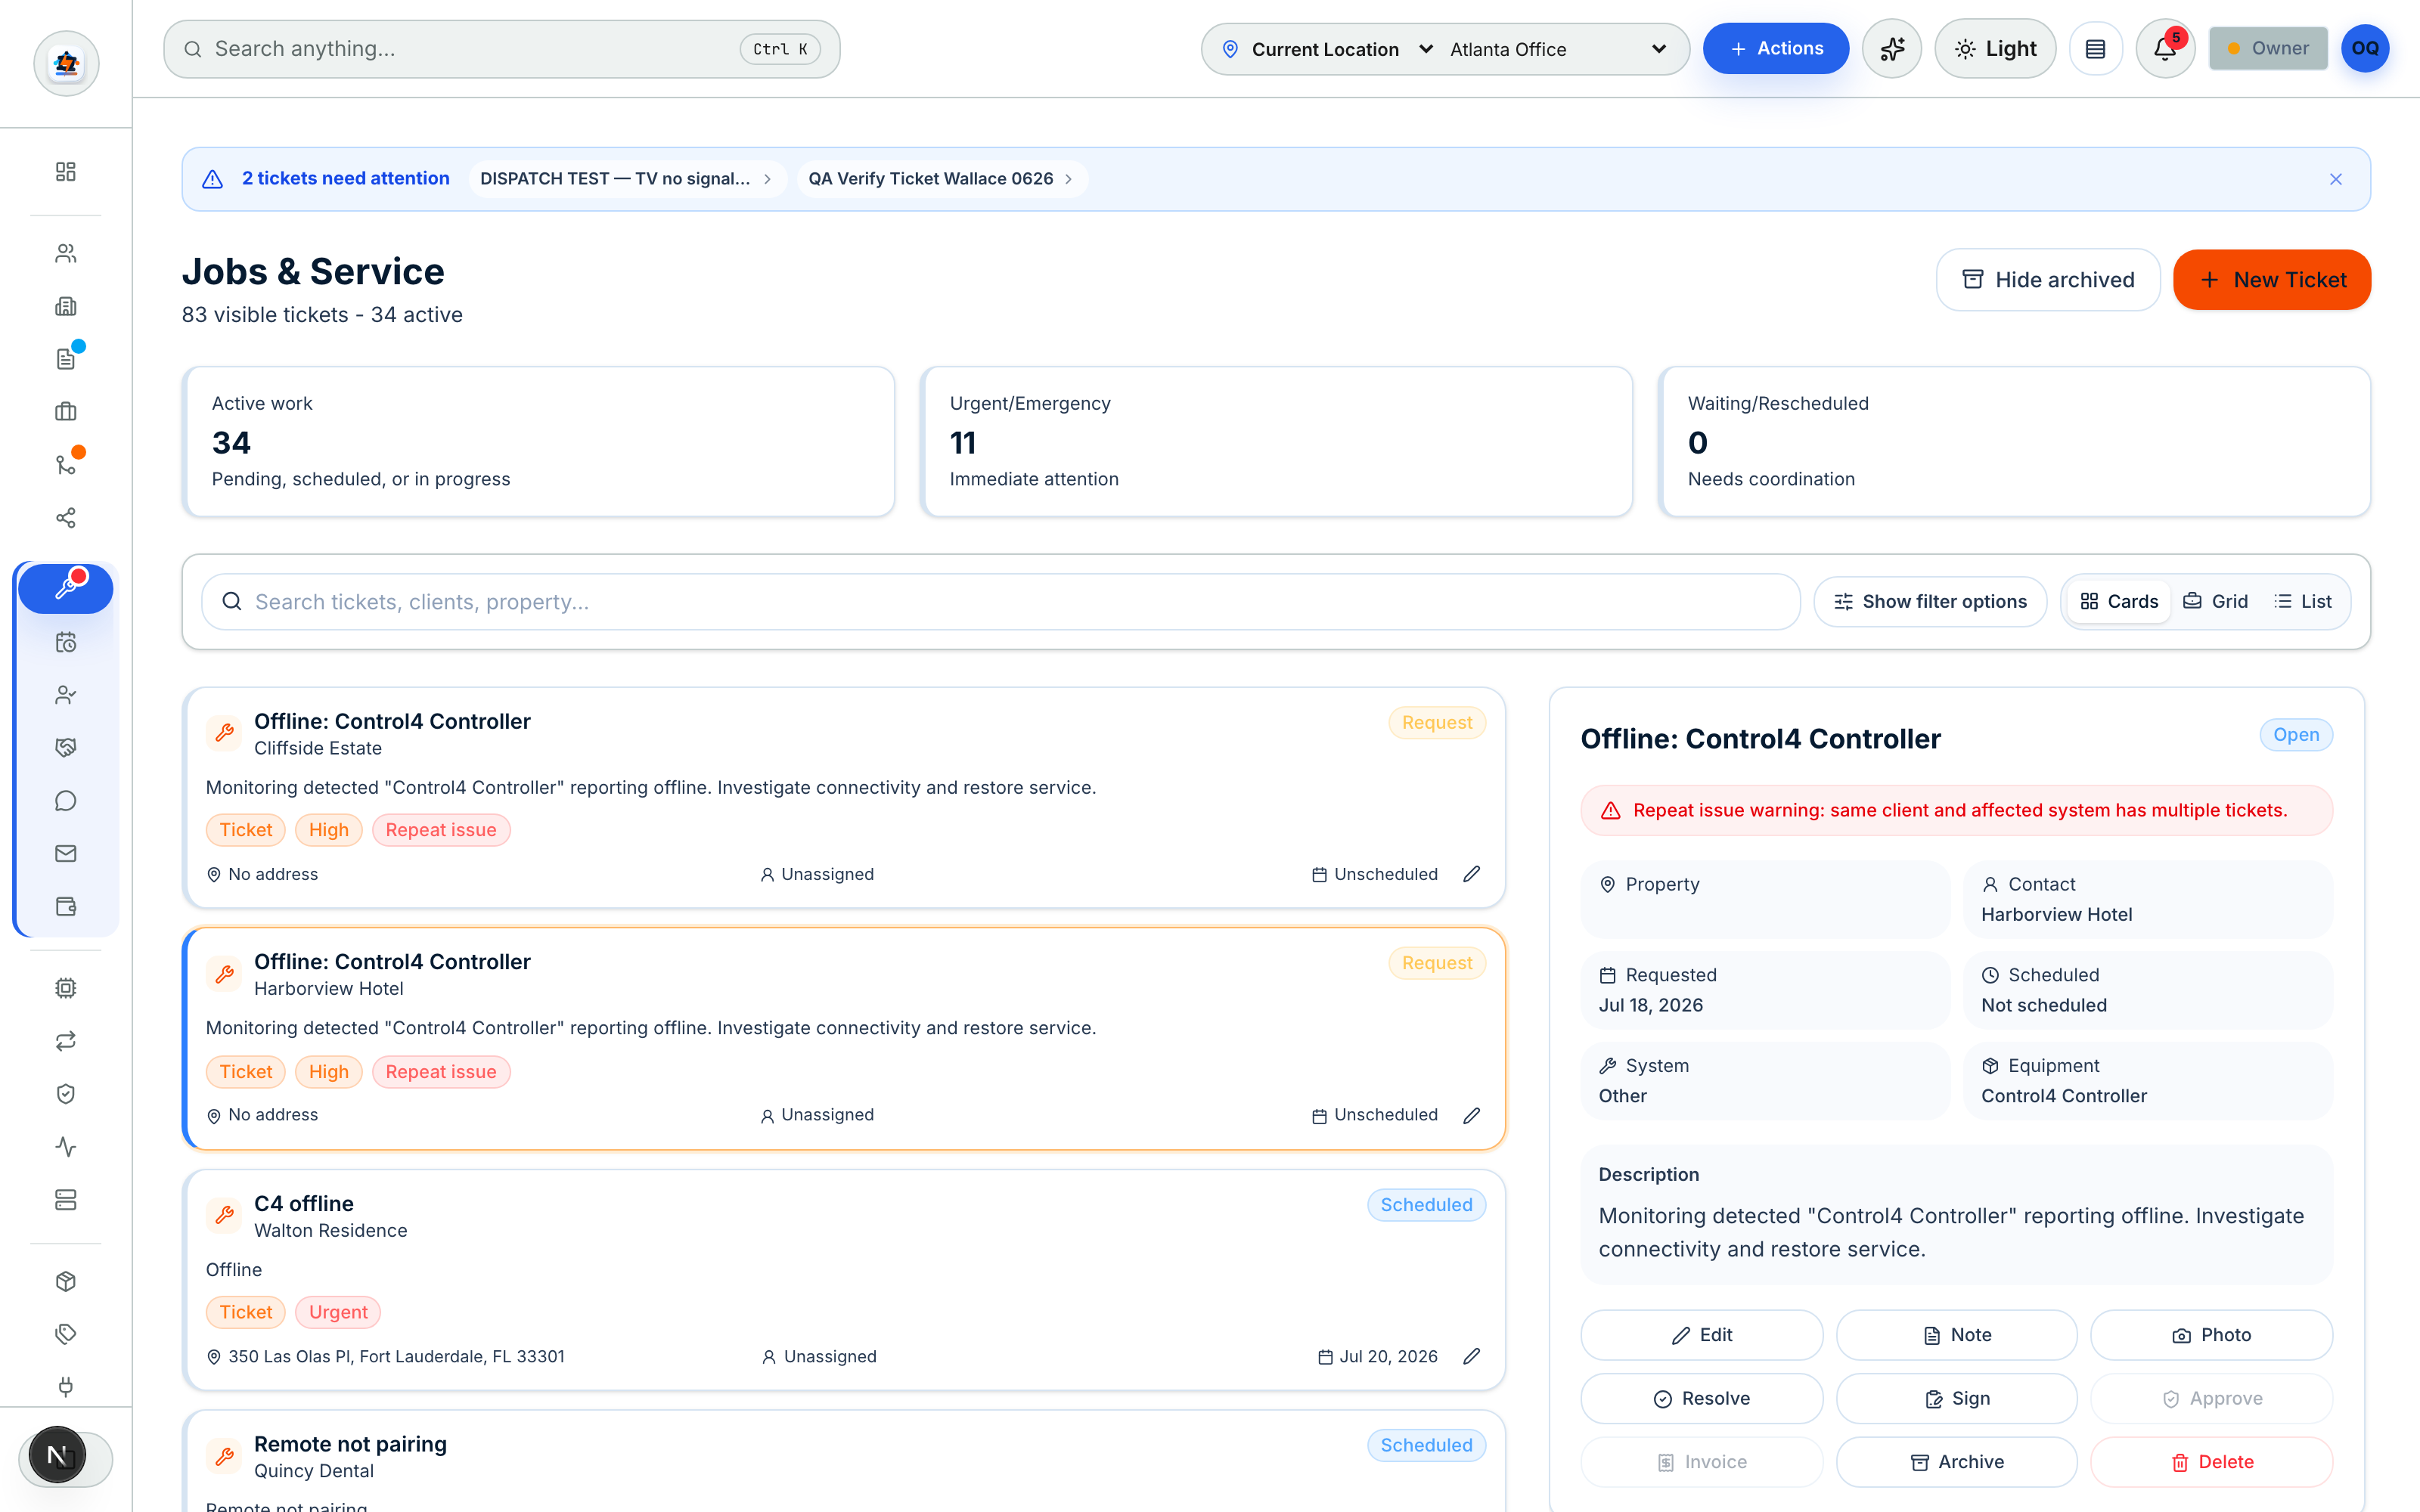
Task: Open the CPU chip sidebar icon
Action: (x=66, y=988)
